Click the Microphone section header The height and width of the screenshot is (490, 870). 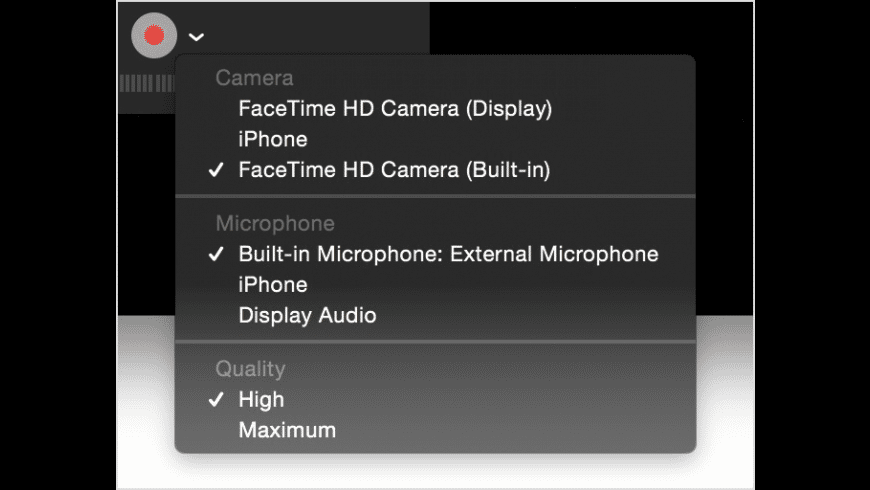click(275, 224)
